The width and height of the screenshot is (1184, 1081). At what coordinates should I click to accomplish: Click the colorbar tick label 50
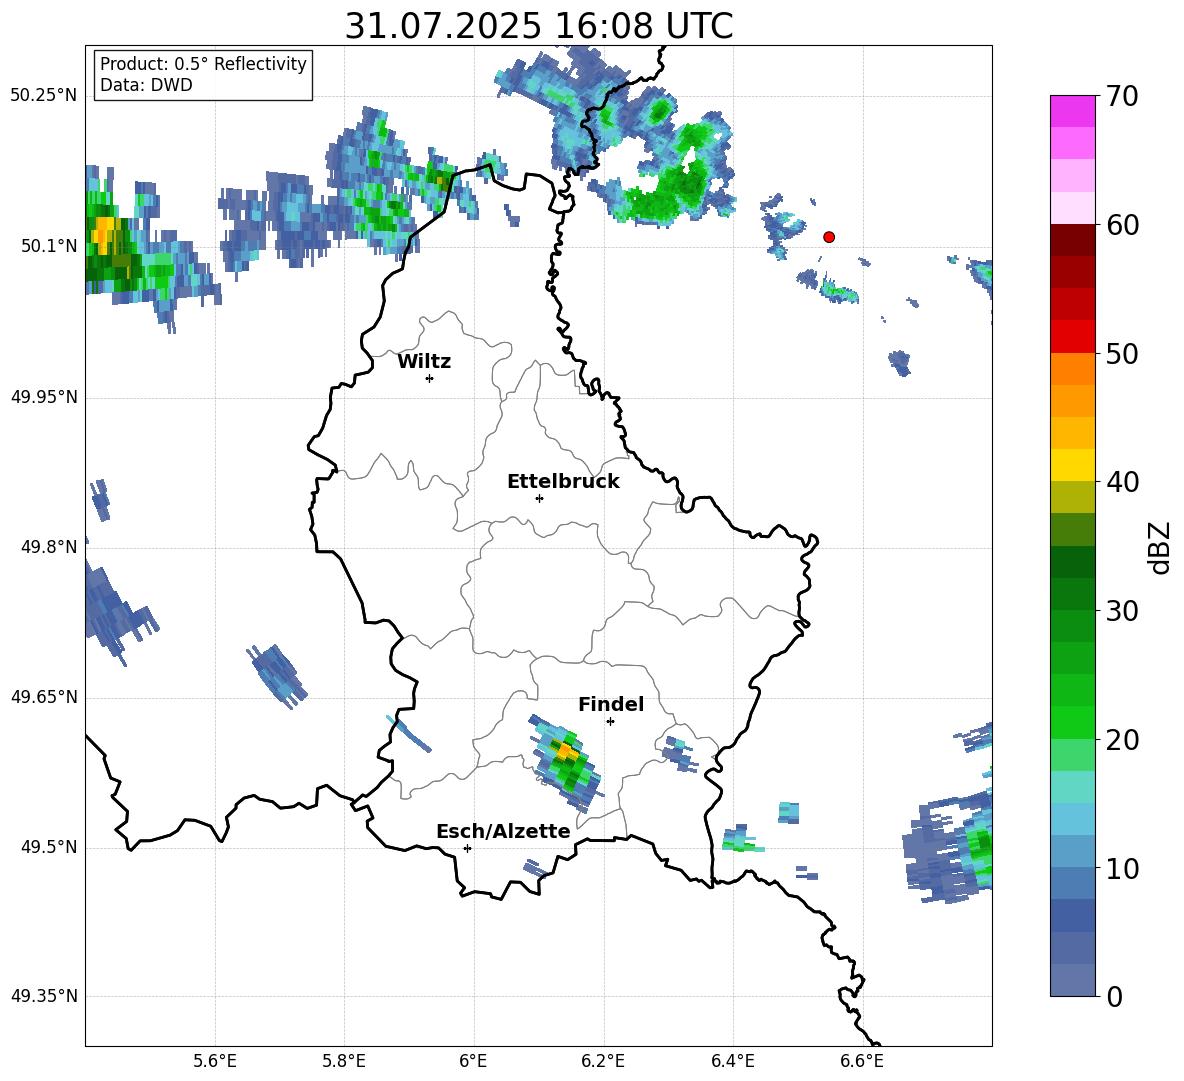1122,354
